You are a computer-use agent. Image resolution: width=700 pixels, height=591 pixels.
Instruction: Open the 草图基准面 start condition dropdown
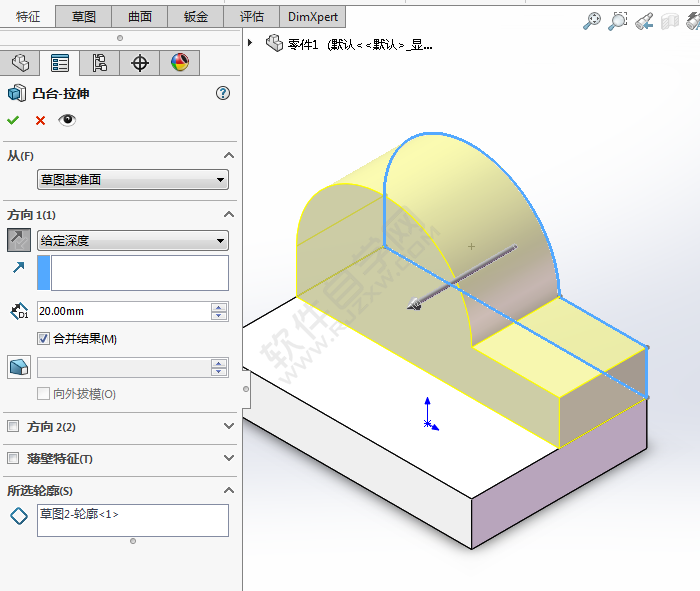coord(133,179)
